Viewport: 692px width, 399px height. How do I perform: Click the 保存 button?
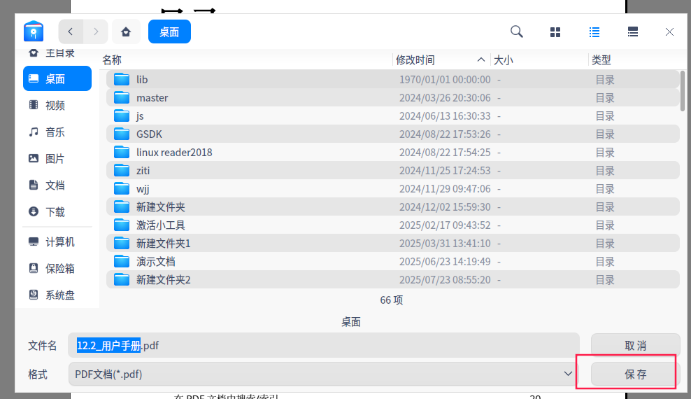tap(636, 374)
